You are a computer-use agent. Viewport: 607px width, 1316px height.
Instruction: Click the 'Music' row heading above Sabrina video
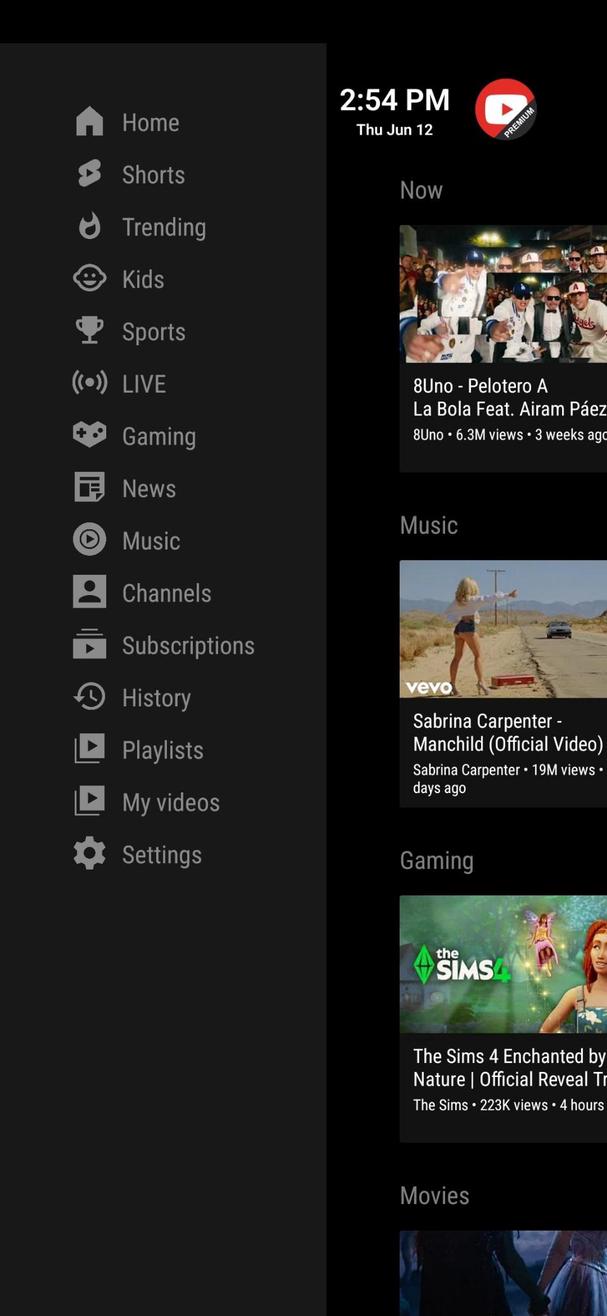coord(429,525)
